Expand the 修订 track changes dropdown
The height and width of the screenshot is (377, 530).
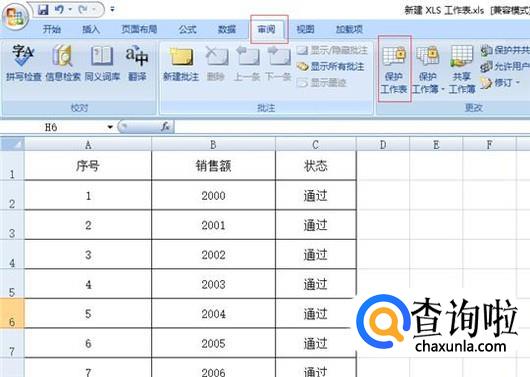(x=500, y=83)
